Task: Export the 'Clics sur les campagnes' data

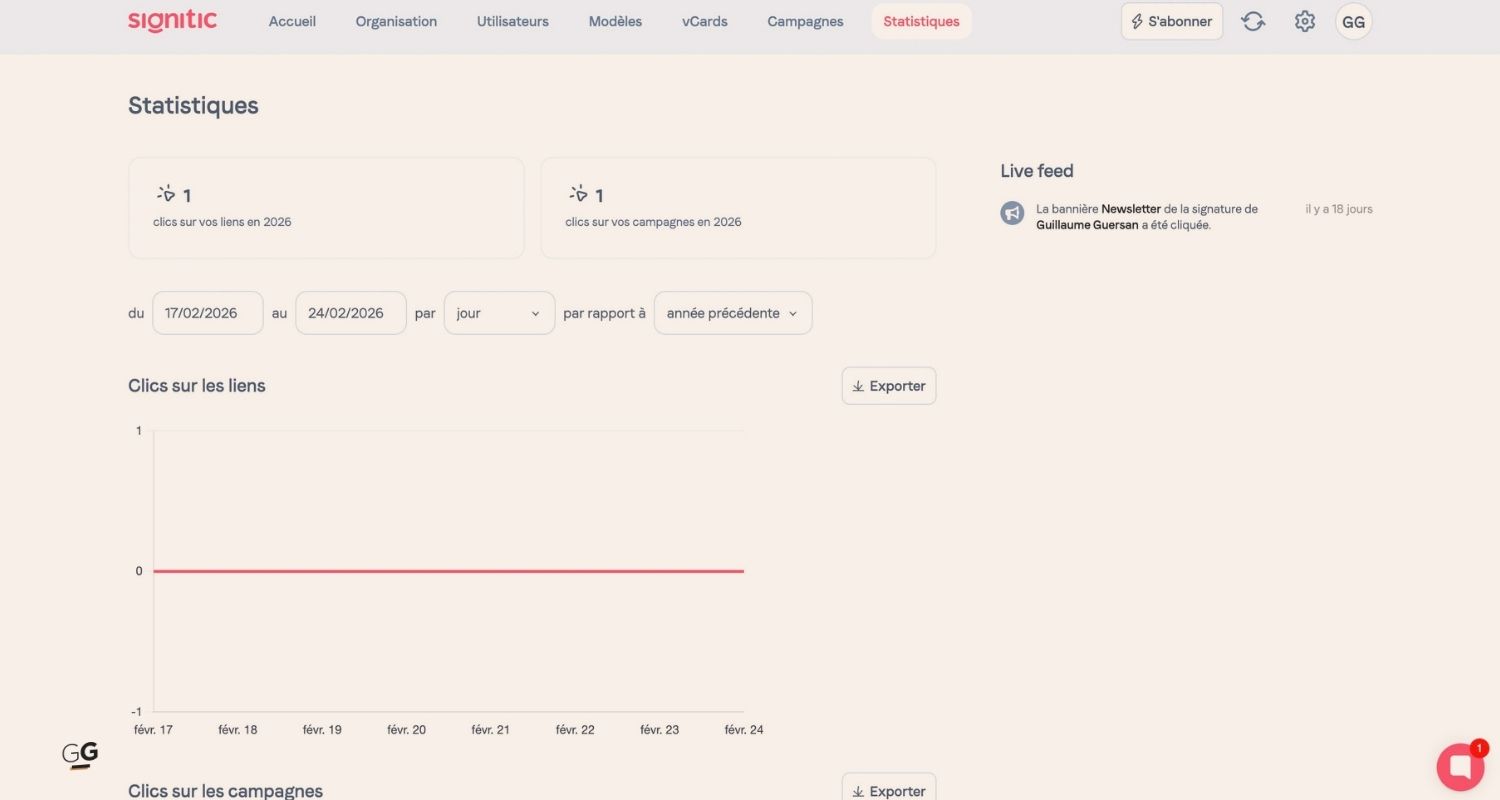Action: pos(888,788)
